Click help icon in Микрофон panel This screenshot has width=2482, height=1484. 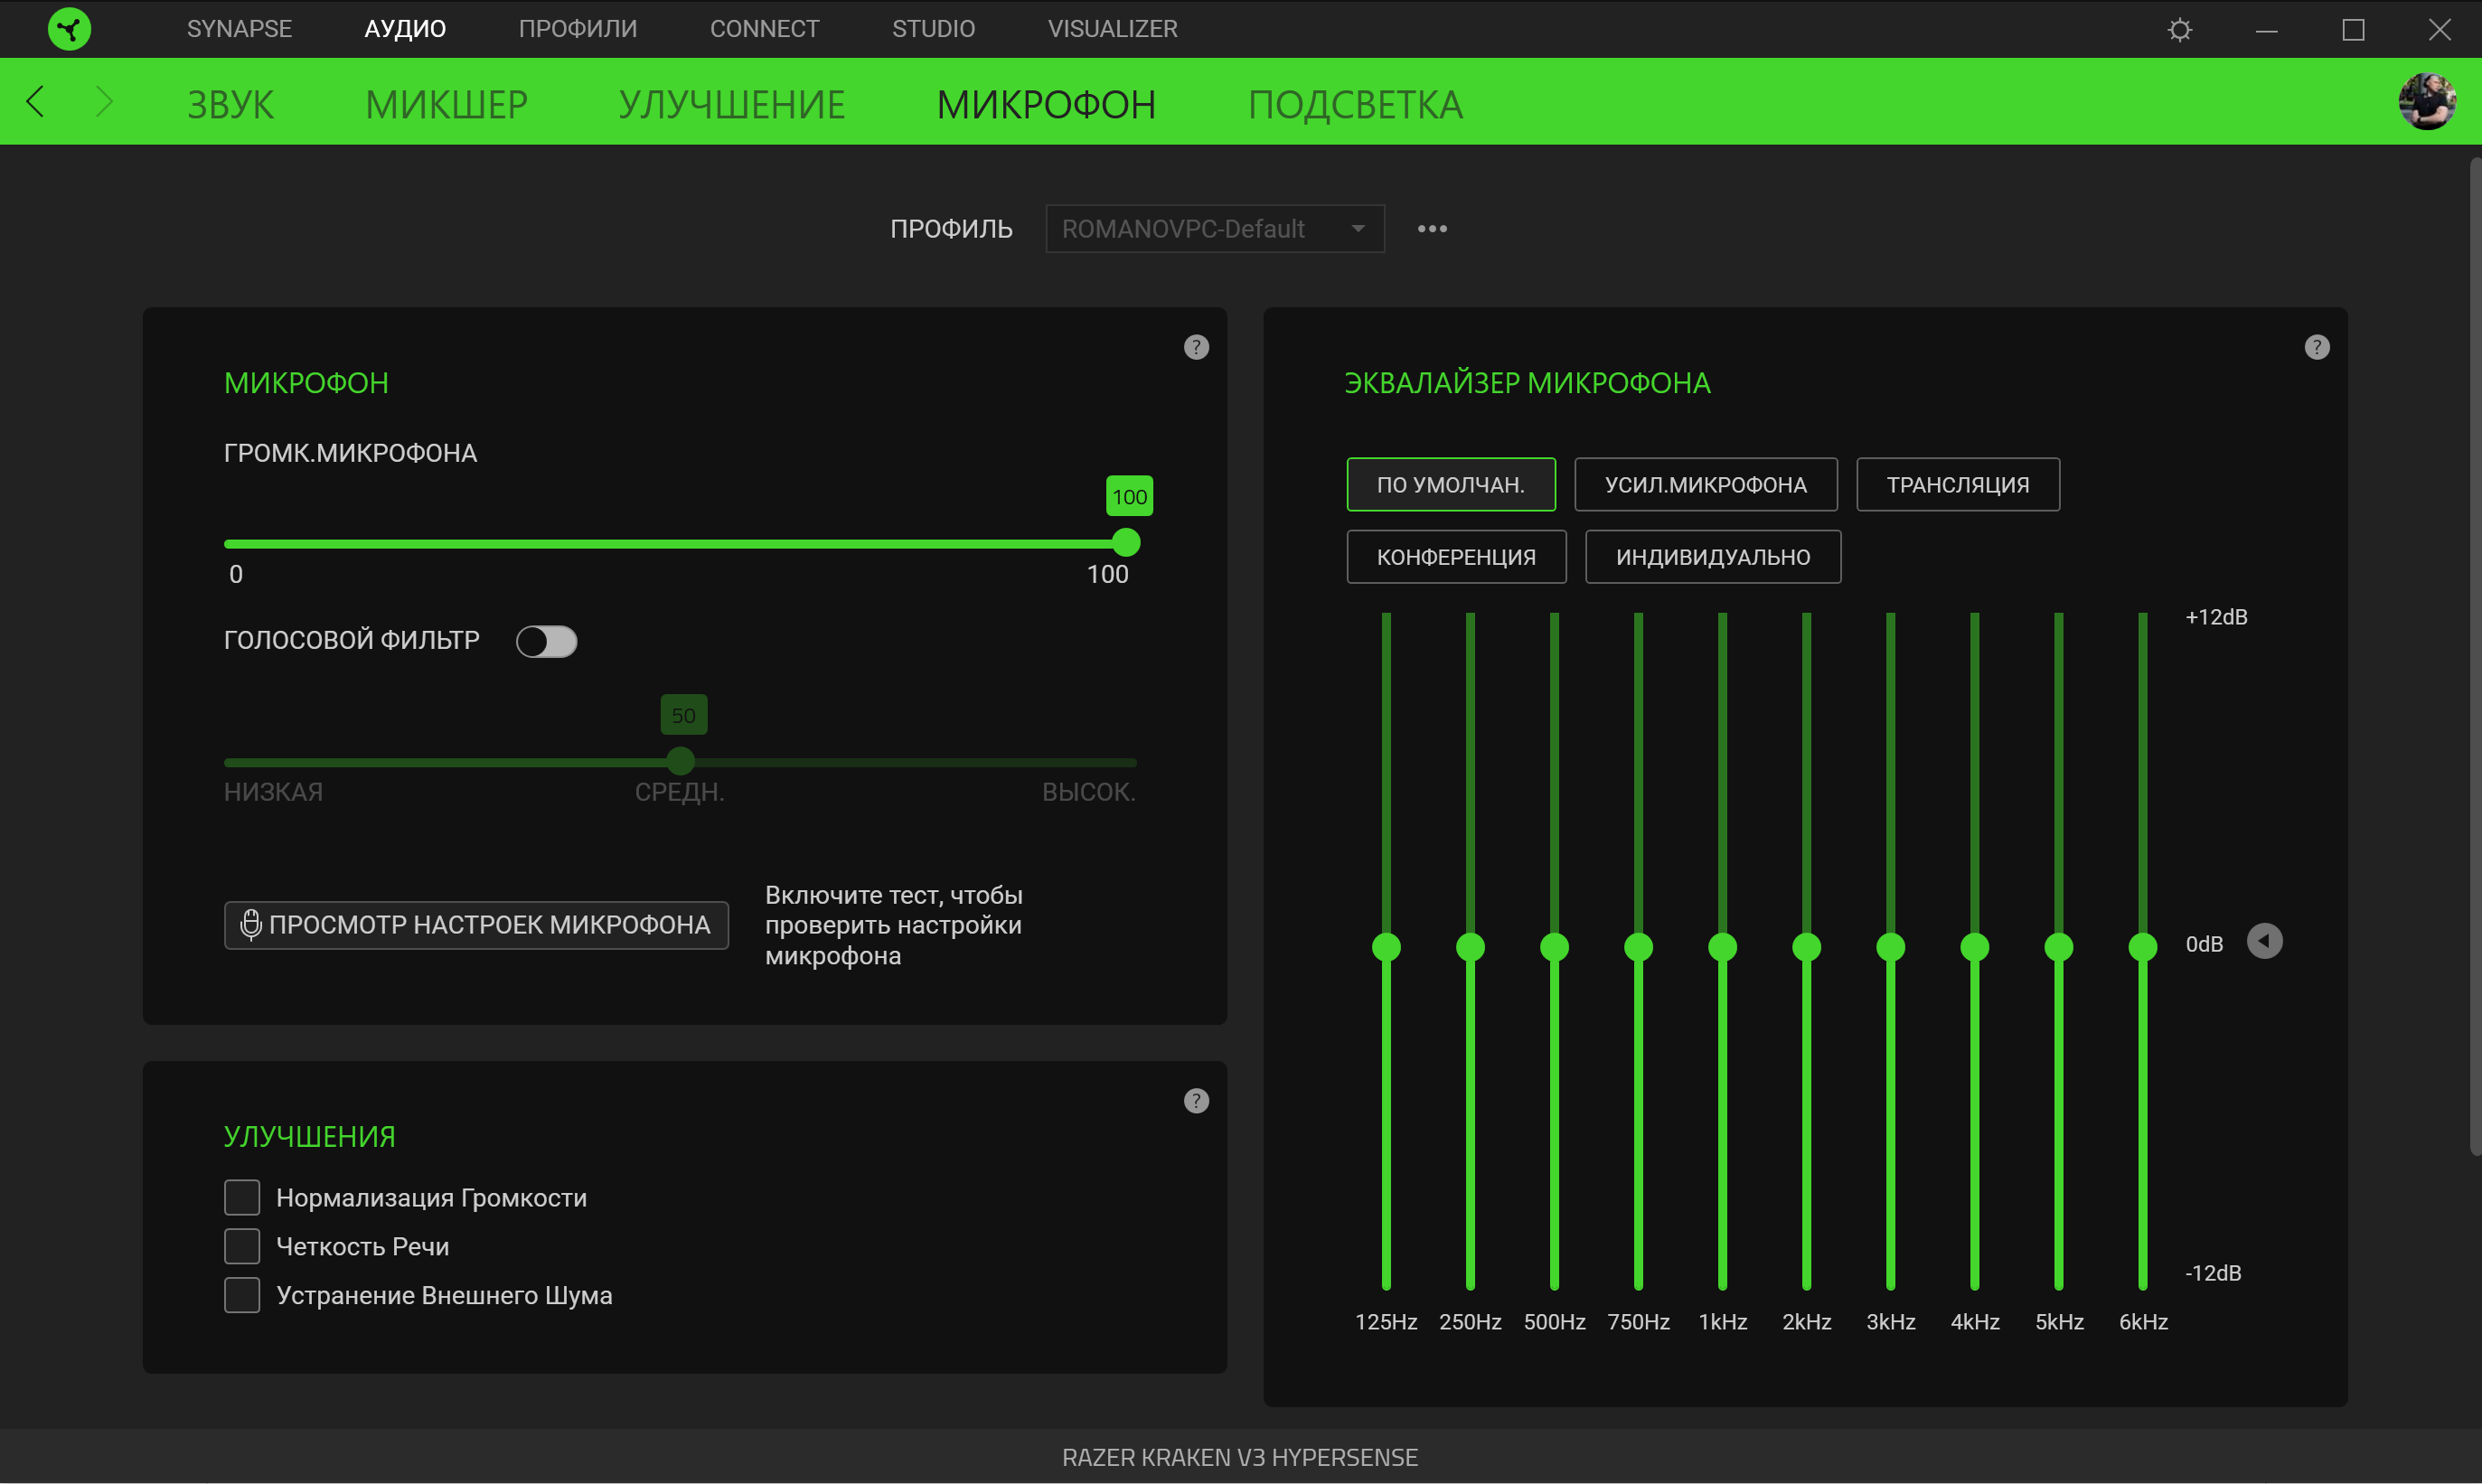pos(1196,347)
